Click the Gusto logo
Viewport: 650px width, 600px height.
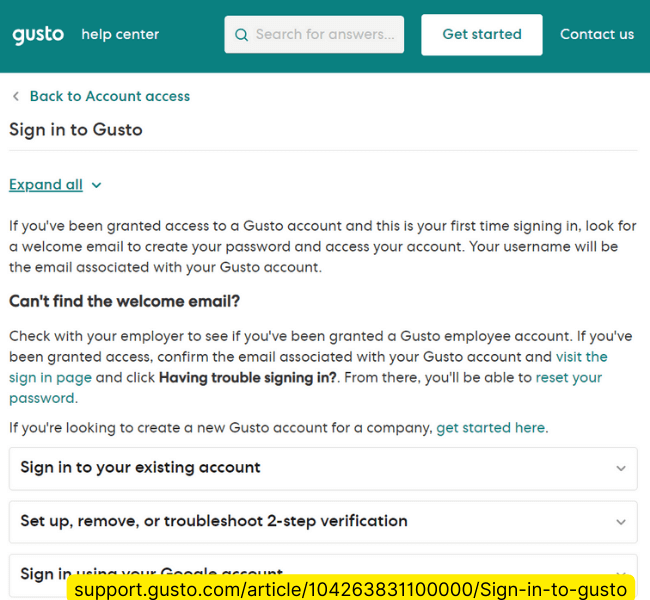point(38,35)
